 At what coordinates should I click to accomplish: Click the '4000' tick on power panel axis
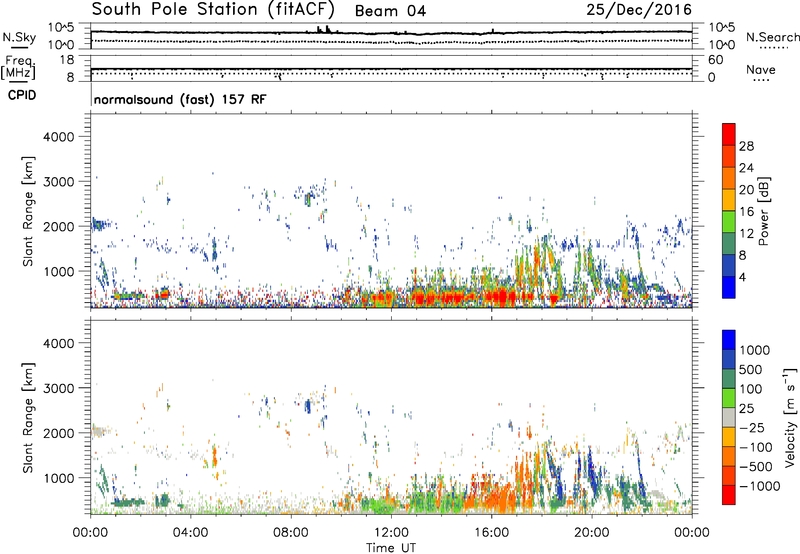pos(58,137)
